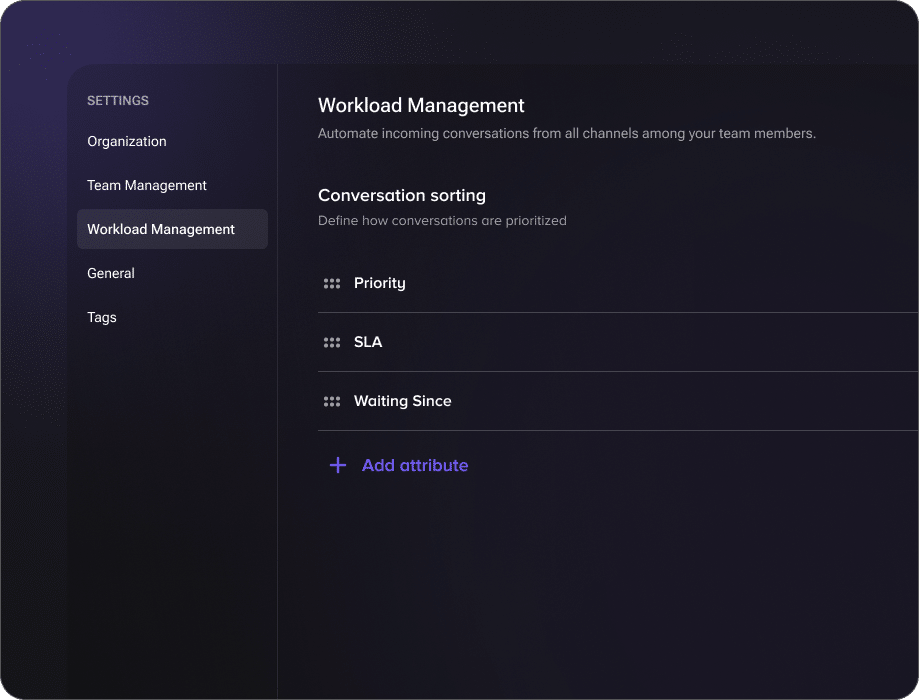Click blank sidebar area below Tags

tap(172, 500)
